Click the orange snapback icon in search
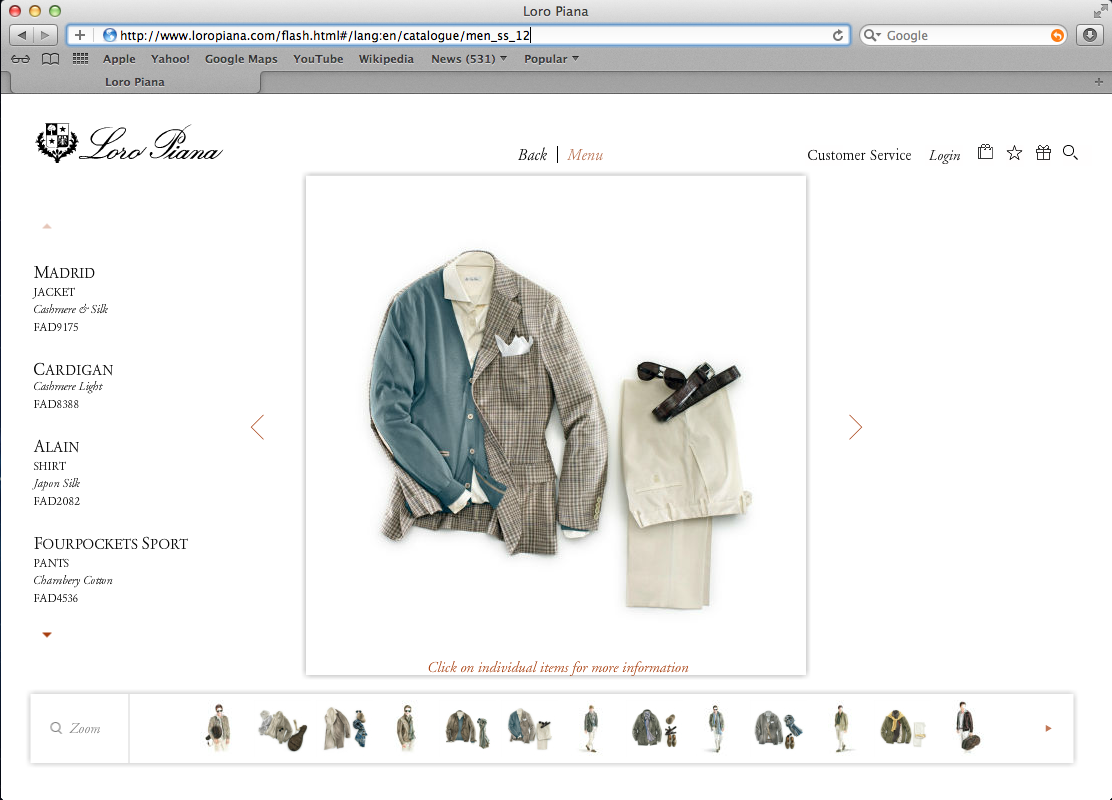Image resolution: width=1112 pixels, height=800 pixels. pyautogui.click(x=1057, y=35)
